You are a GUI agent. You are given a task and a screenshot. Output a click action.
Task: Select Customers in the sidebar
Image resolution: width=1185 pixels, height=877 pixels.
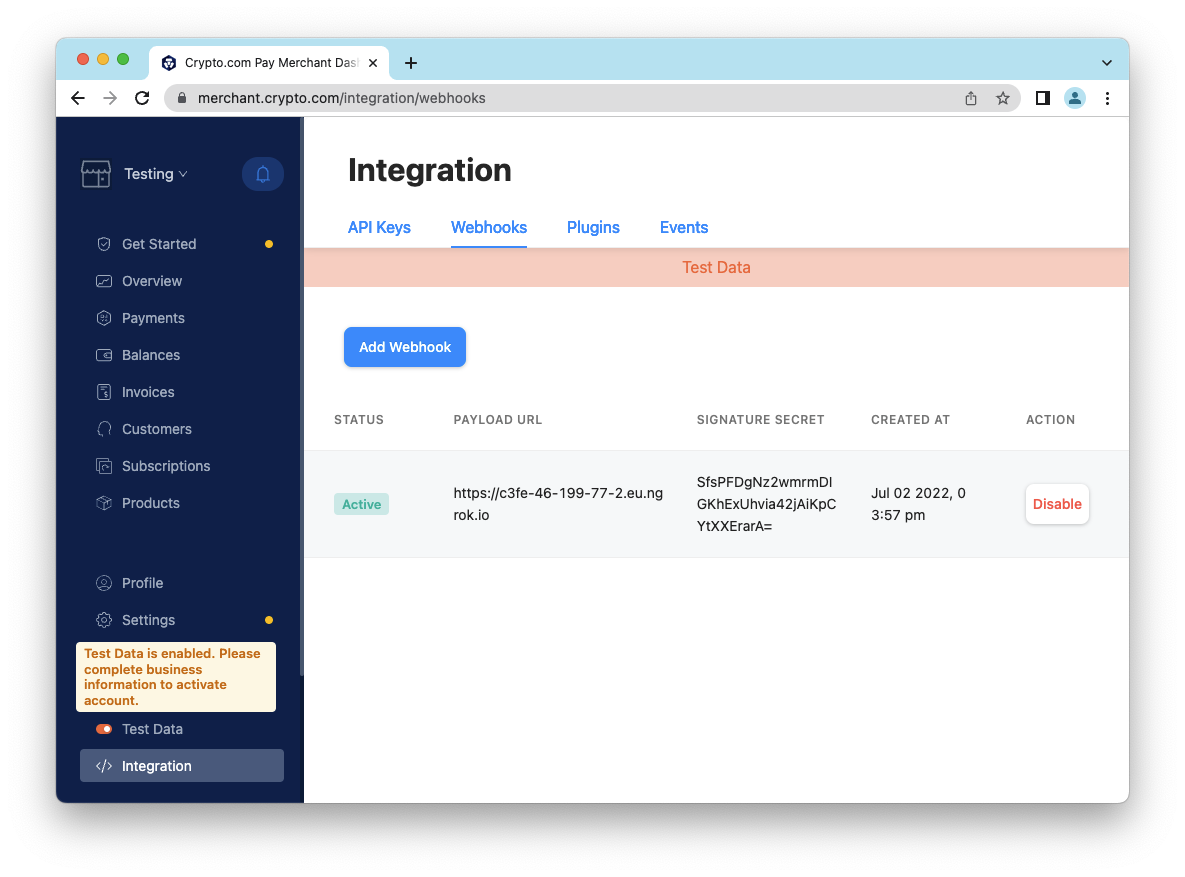tap(156, 429)
